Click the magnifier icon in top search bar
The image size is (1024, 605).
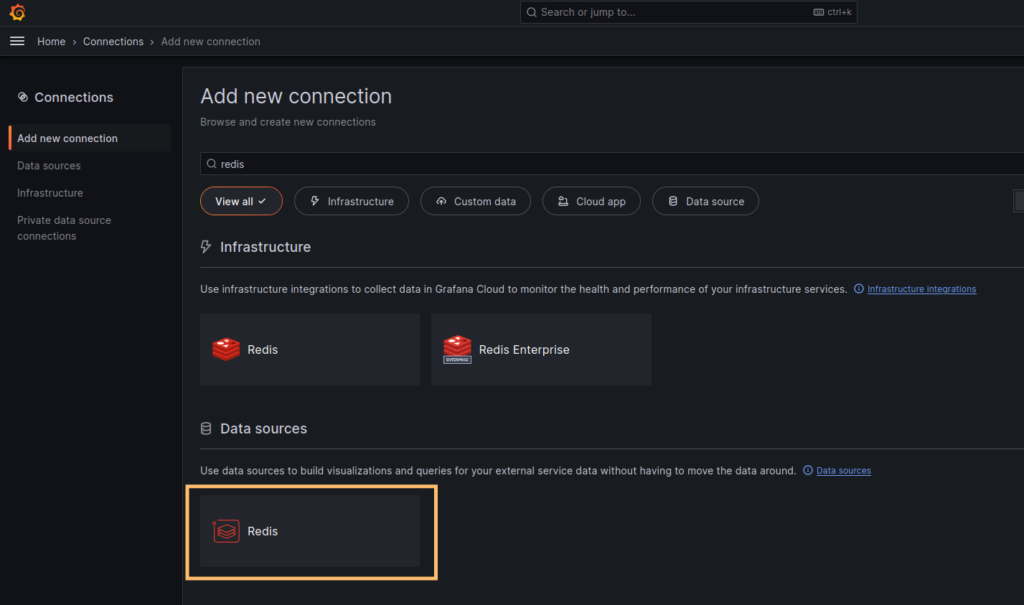(x=532, y=12)
